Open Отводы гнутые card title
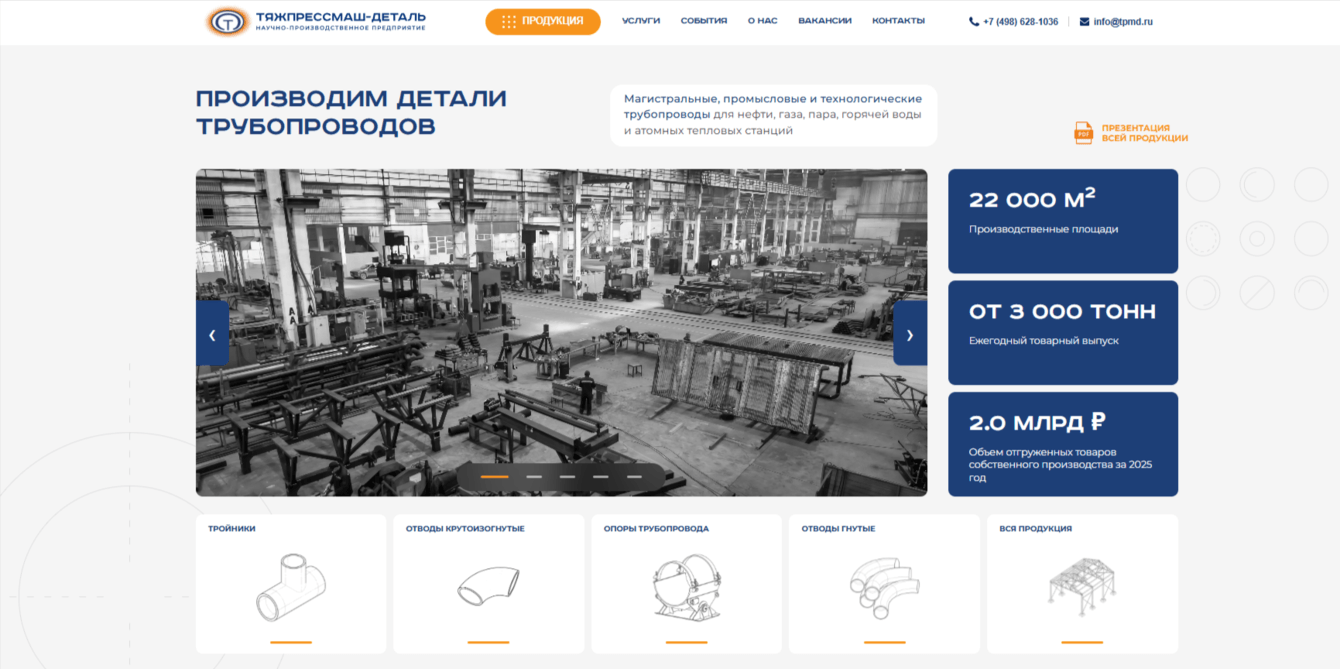The image size is (1340, 669). click(x=838, y=529)
